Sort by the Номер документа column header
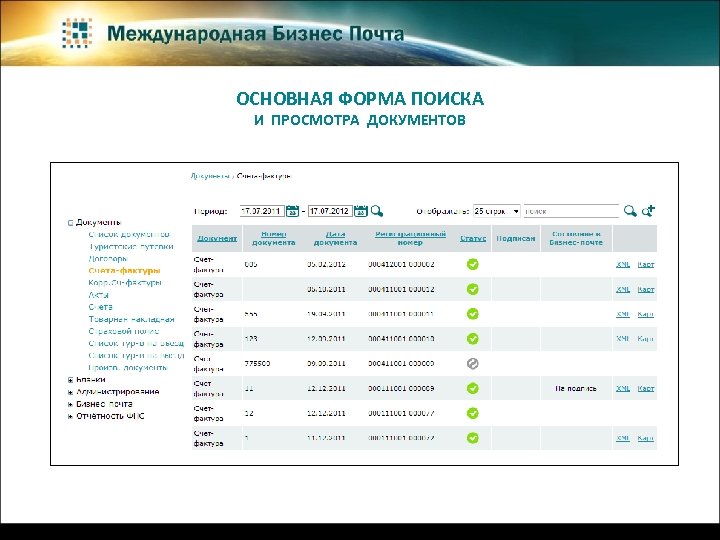The height and width of the screenshot is (540, 720). click(274, 238)
